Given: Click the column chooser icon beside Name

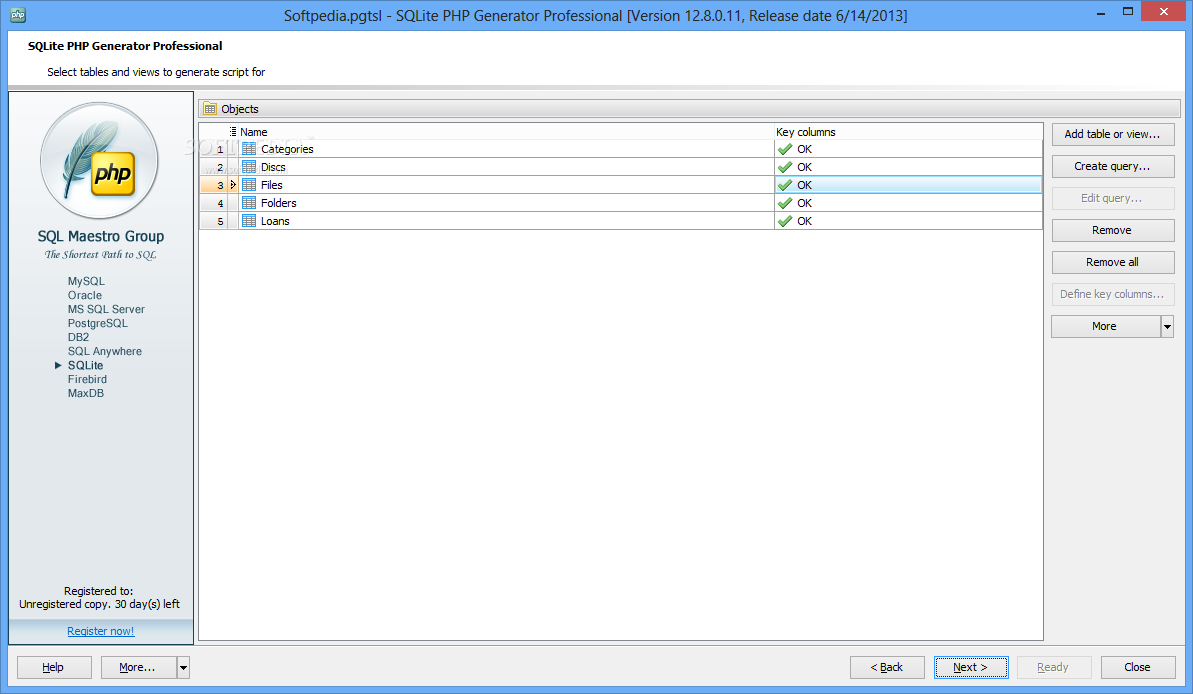Looking at the screenshot, I should [233, 132].
